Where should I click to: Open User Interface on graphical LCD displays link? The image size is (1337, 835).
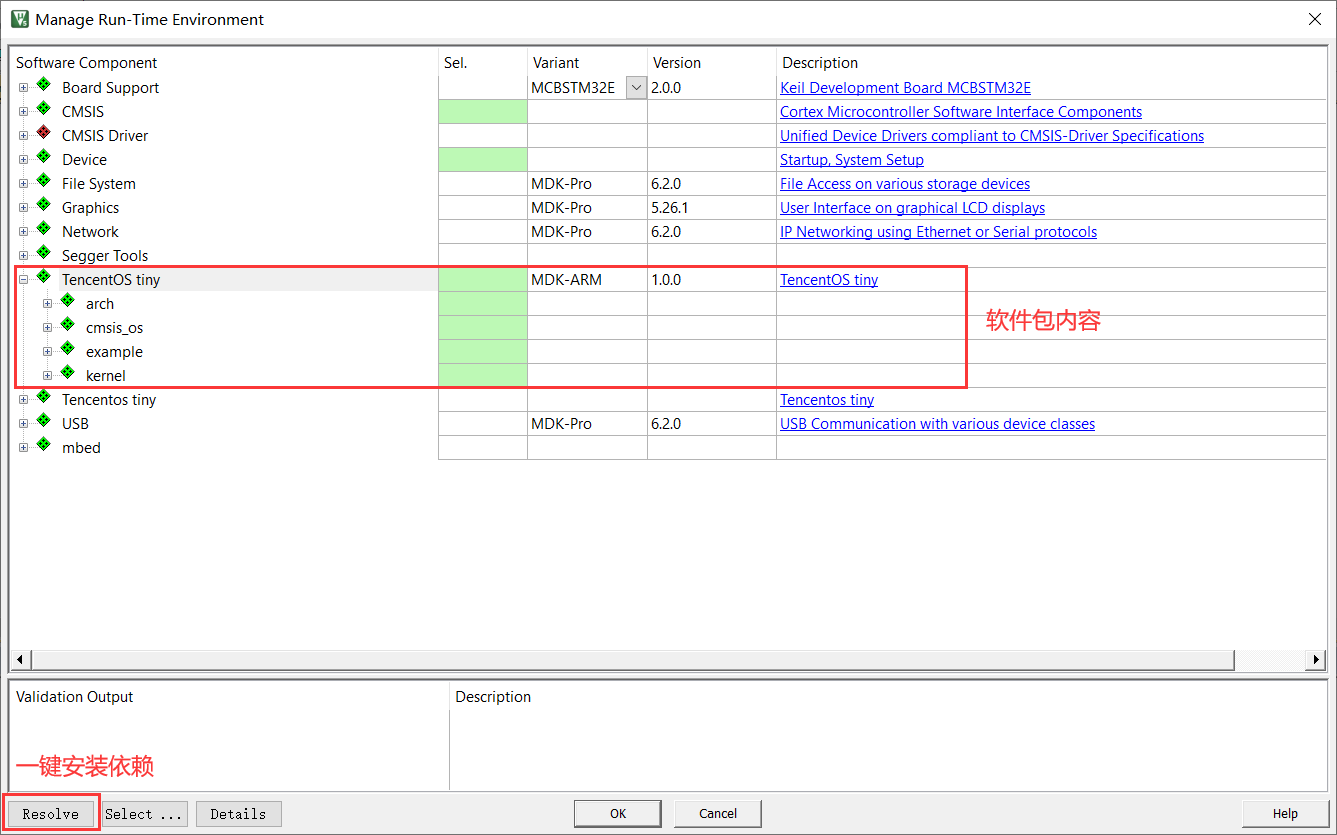coord(912,208)
